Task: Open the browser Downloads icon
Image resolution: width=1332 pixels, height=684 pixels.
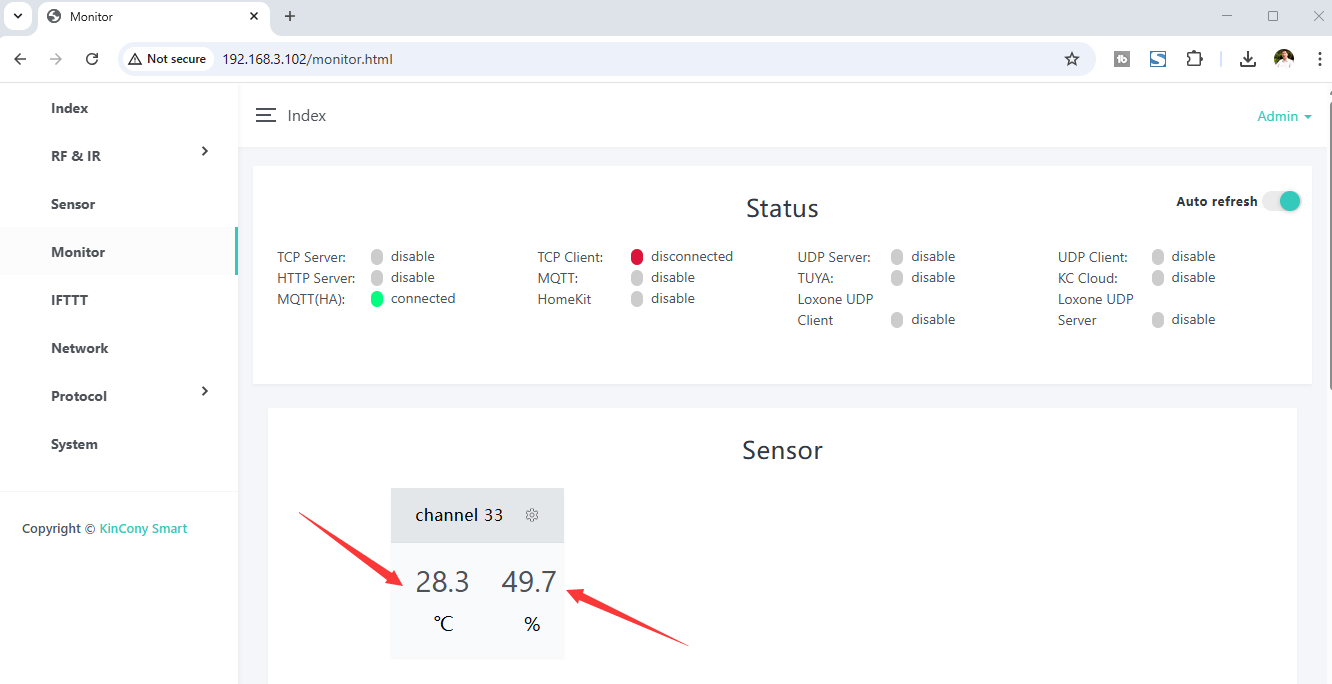Action: coord(1247,59)
